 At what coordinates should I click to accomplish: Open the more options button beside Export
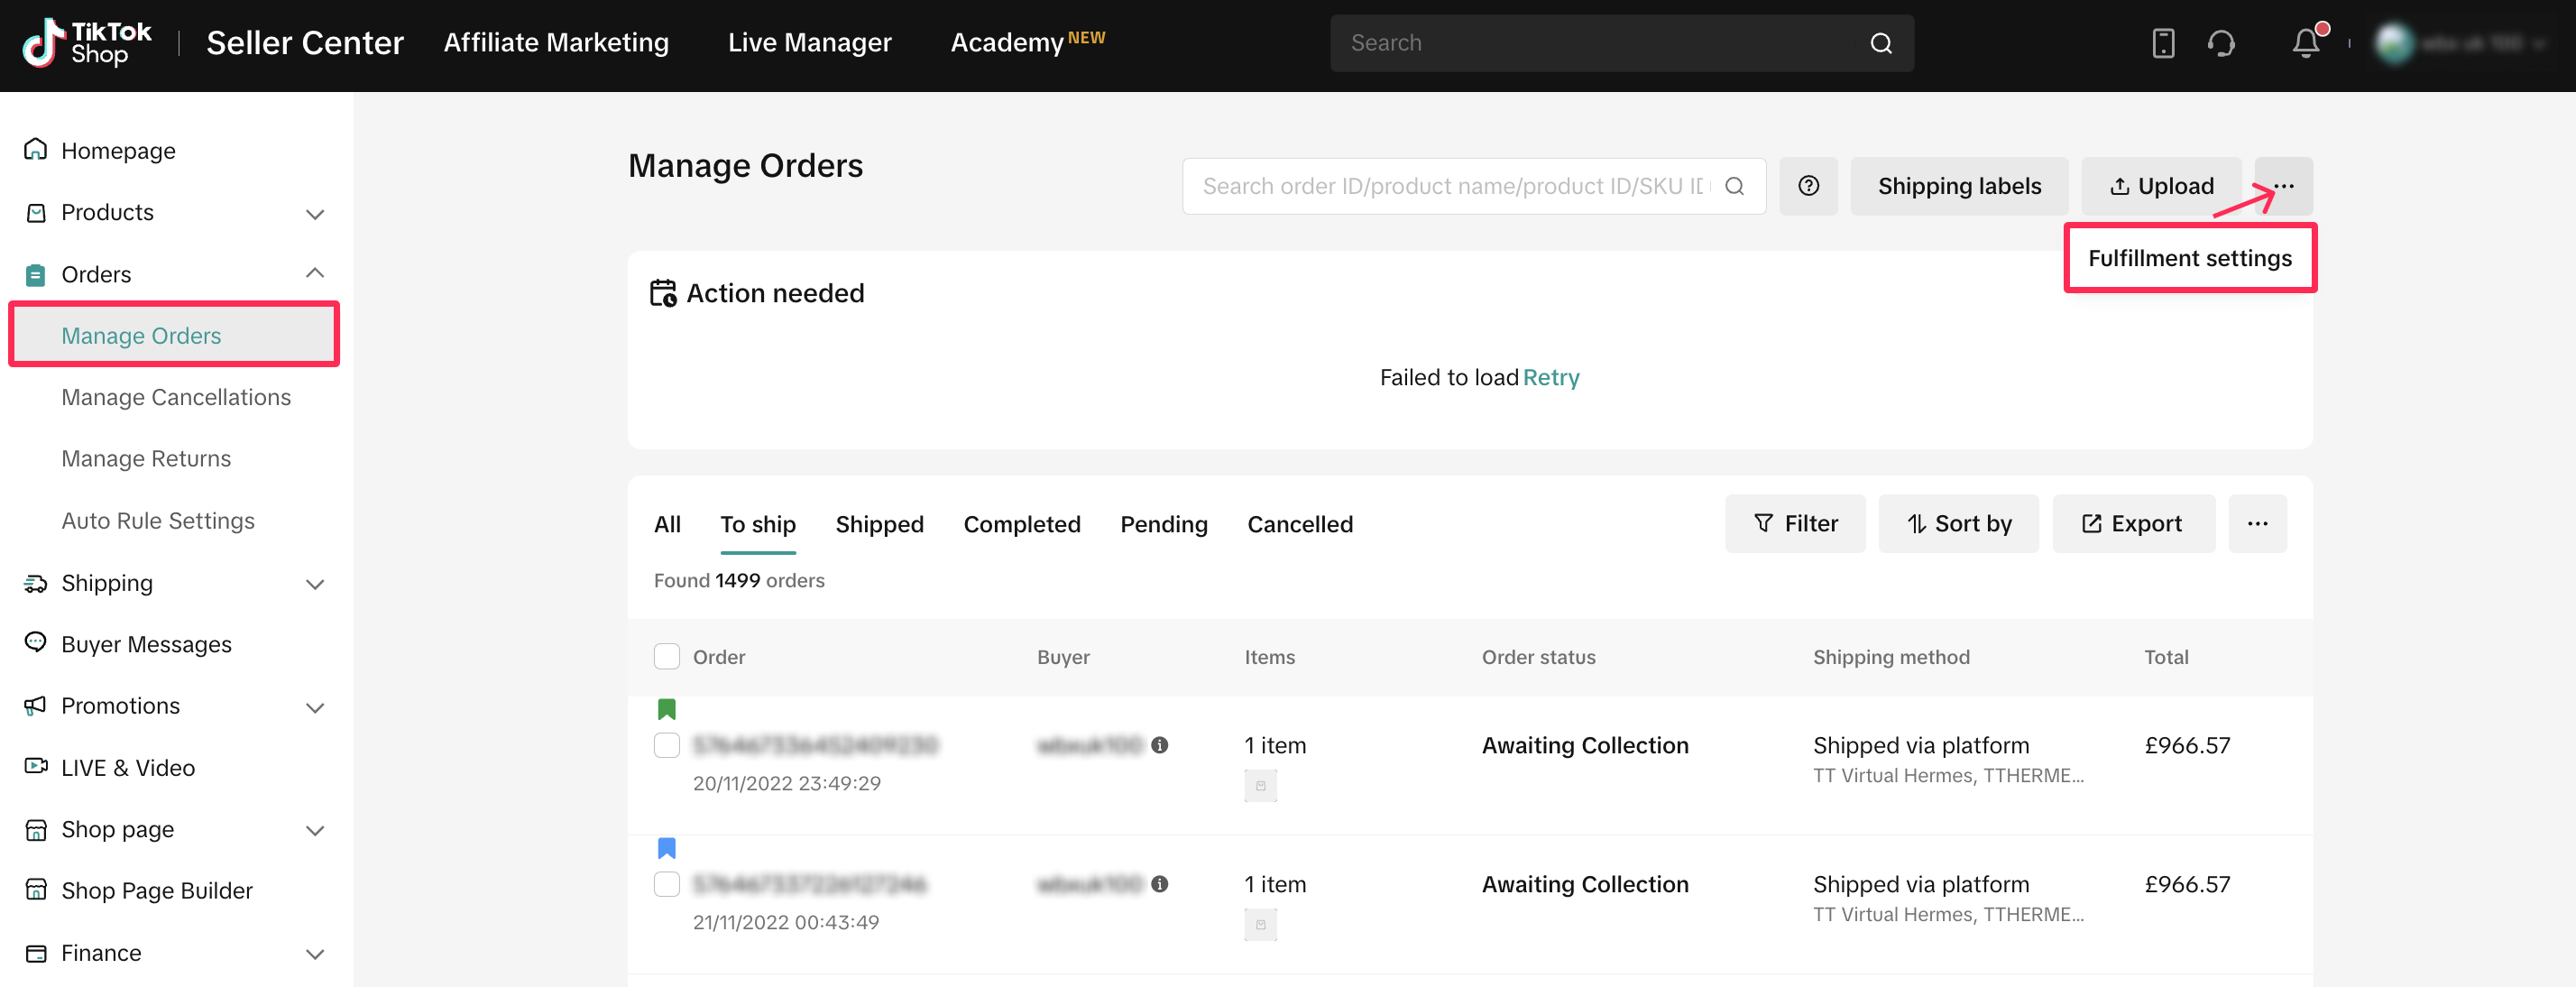coord(2257,524)
